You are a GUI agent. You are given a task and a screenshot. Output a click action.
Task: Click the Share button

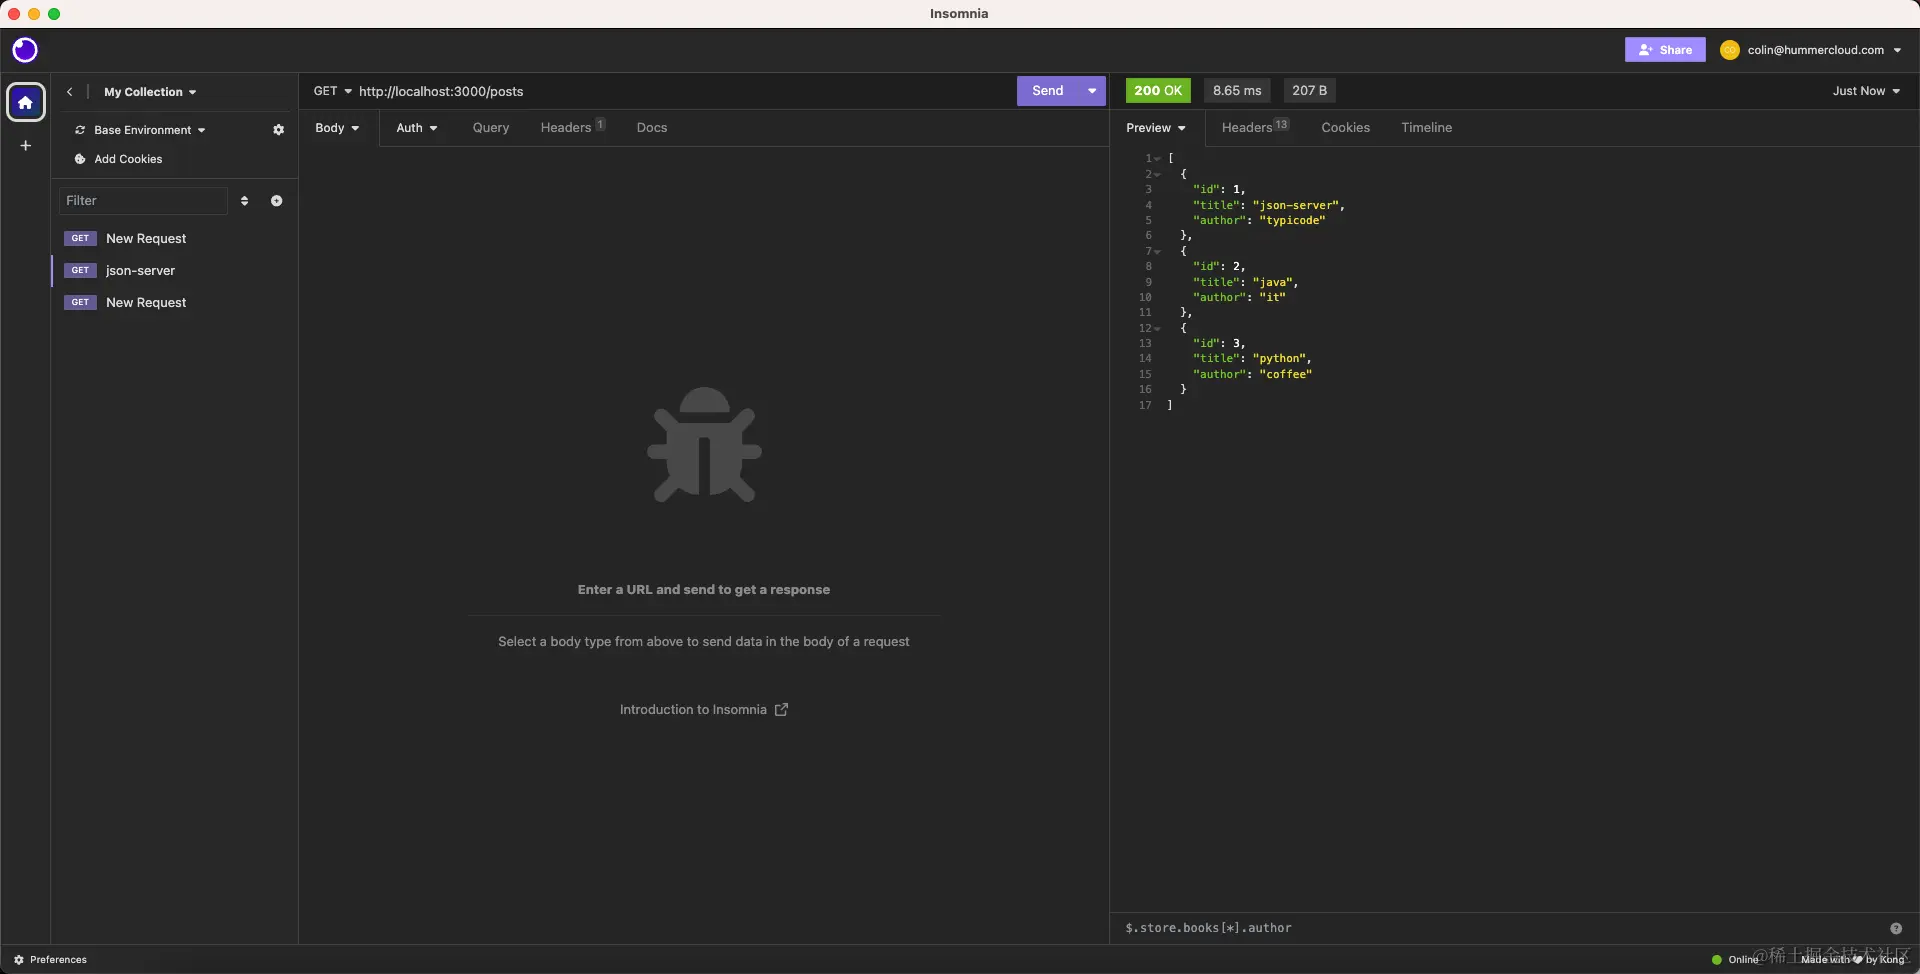click(x=1665, y=50)
